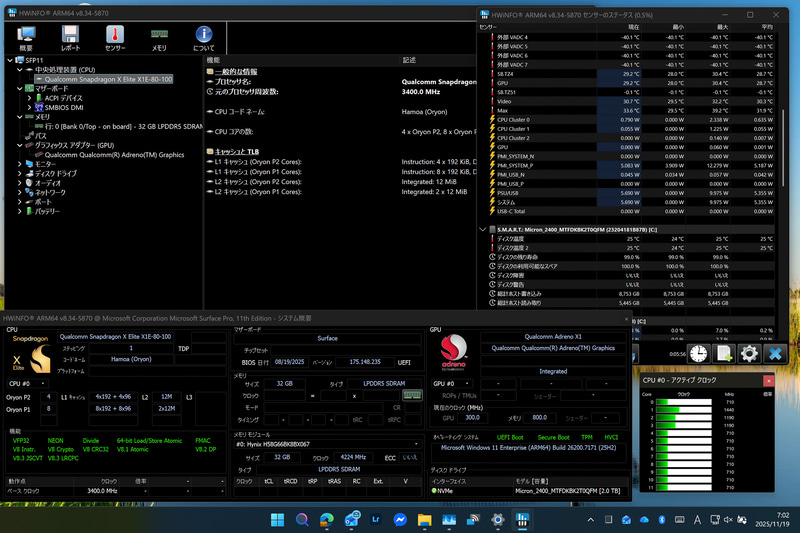Expand ACPI デバイス tree node
This screenshot has width=800, height=533.
[x=29, y=98]
